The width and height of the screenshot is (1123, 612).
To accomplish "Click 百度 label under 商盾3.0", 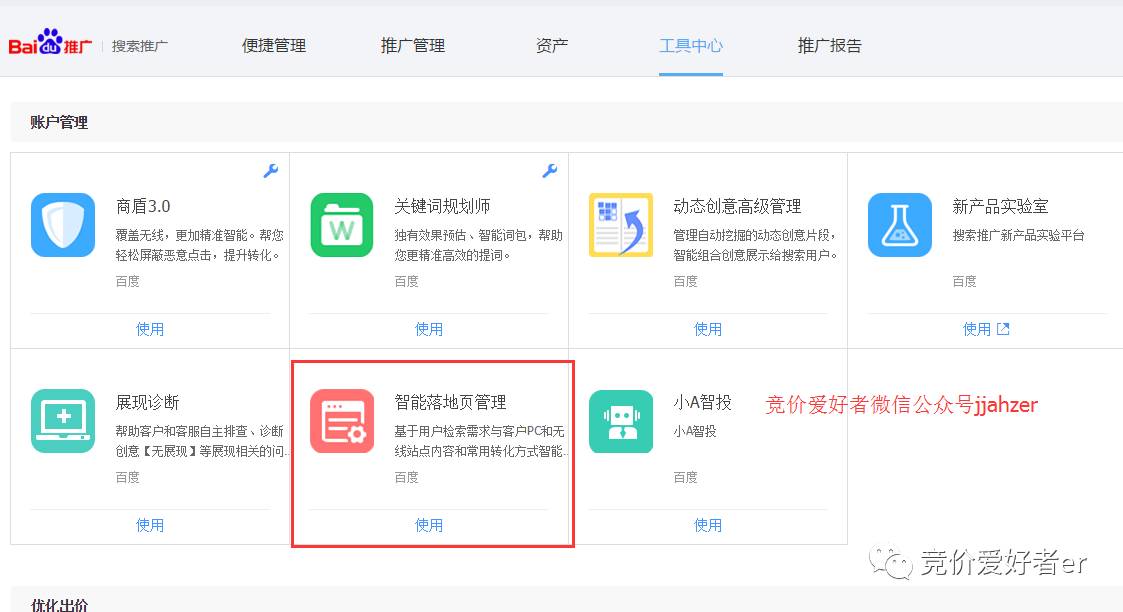I will tap(127, 281).
